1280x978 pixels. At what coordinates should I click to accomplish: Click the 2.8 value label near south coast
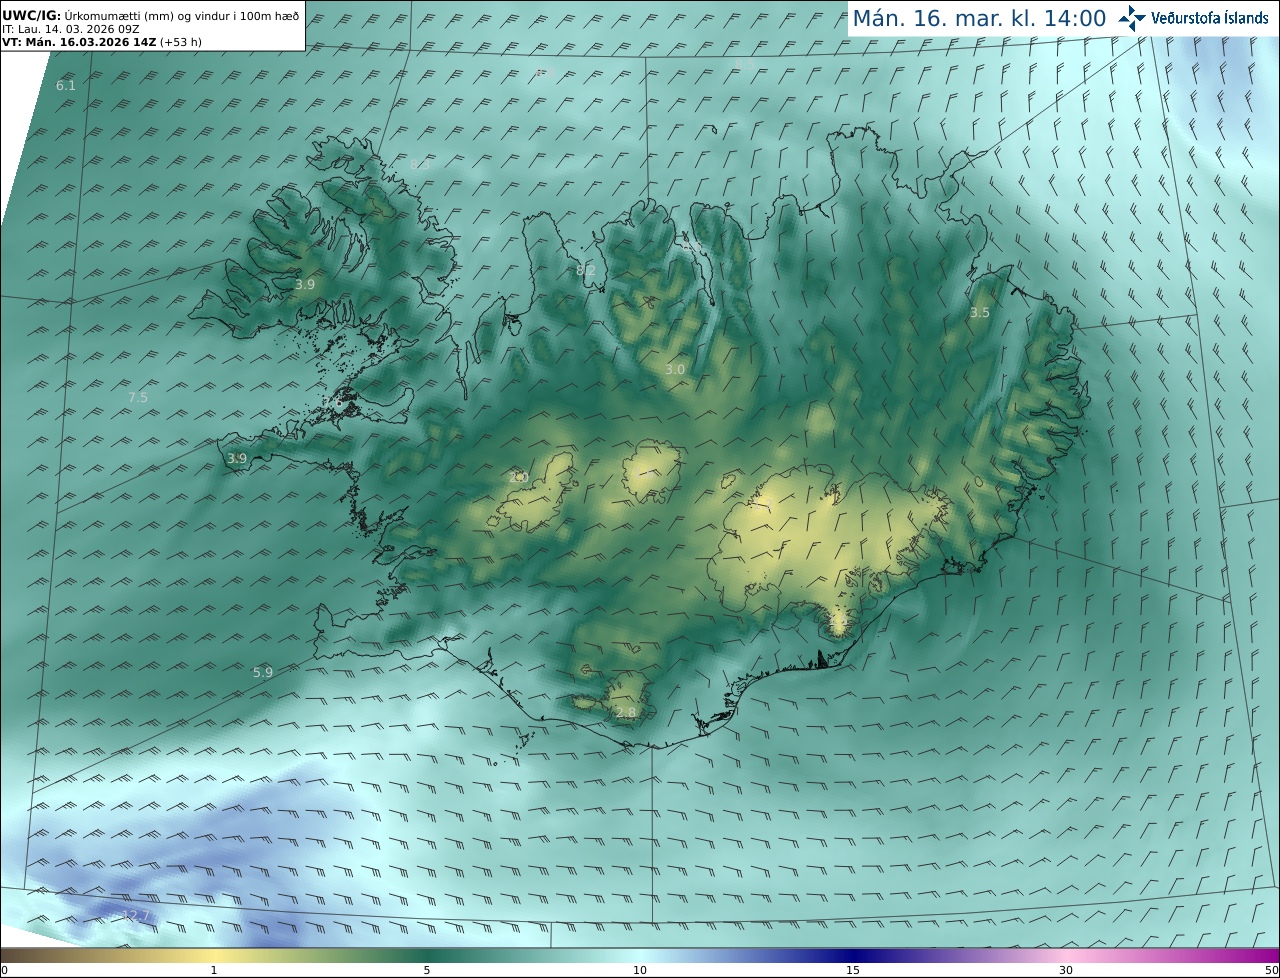(x=626, y=713)
